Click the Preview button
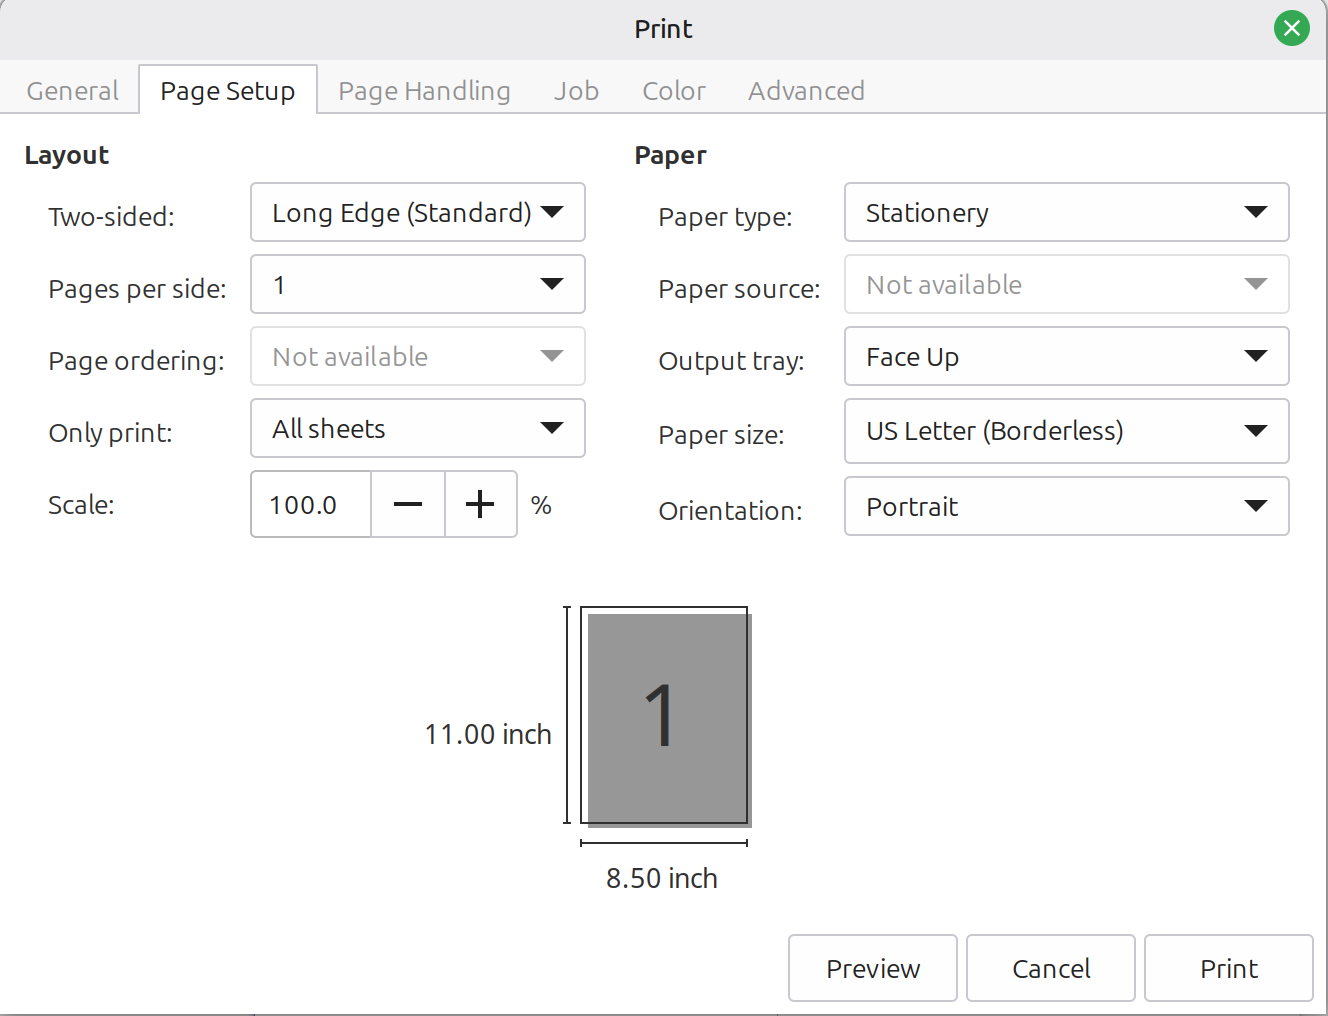 point(873,968)
